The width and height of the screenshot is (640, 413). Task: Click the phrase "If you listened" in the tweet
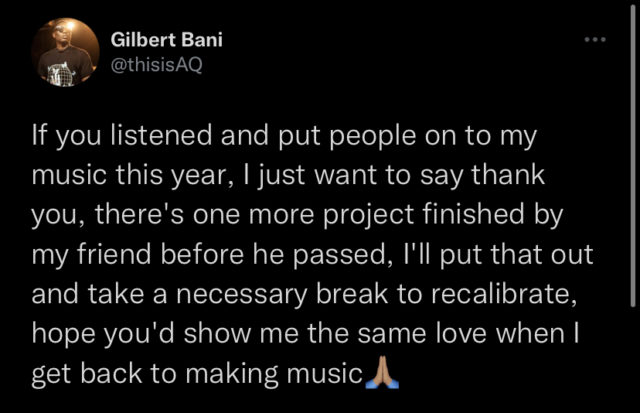[122, 136]
